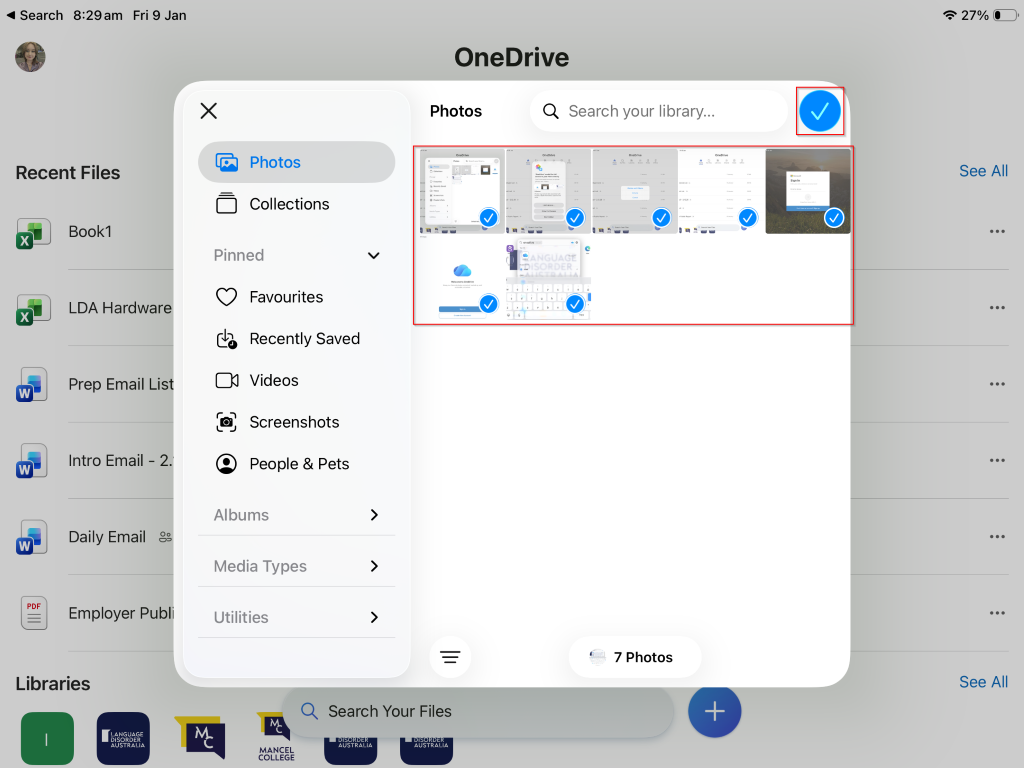The image size is (1024, 768).
Task: Open more options for Daily Email
Action: pyautogui.click(x=997, y=537)
